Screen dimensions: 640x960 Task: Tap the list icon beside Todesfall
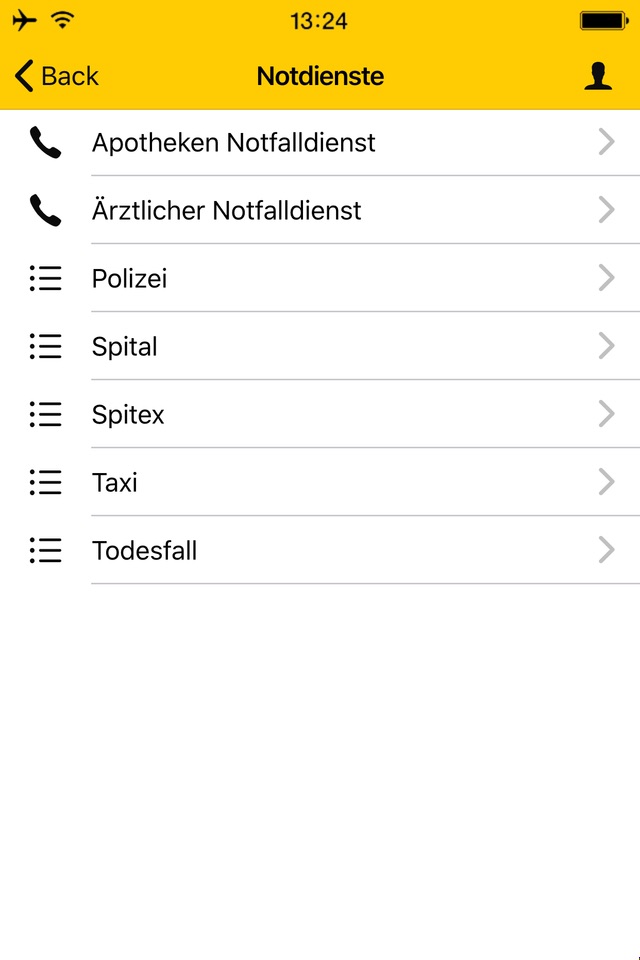(46, 551)
